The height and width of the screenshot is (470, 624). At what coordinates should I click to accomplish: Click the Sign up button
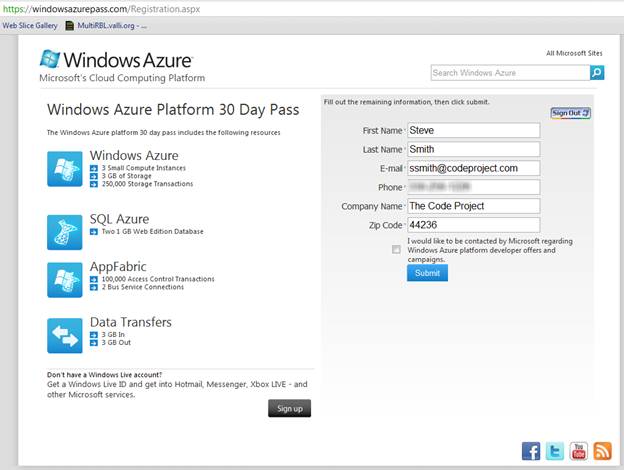click(x=289, y=408)
